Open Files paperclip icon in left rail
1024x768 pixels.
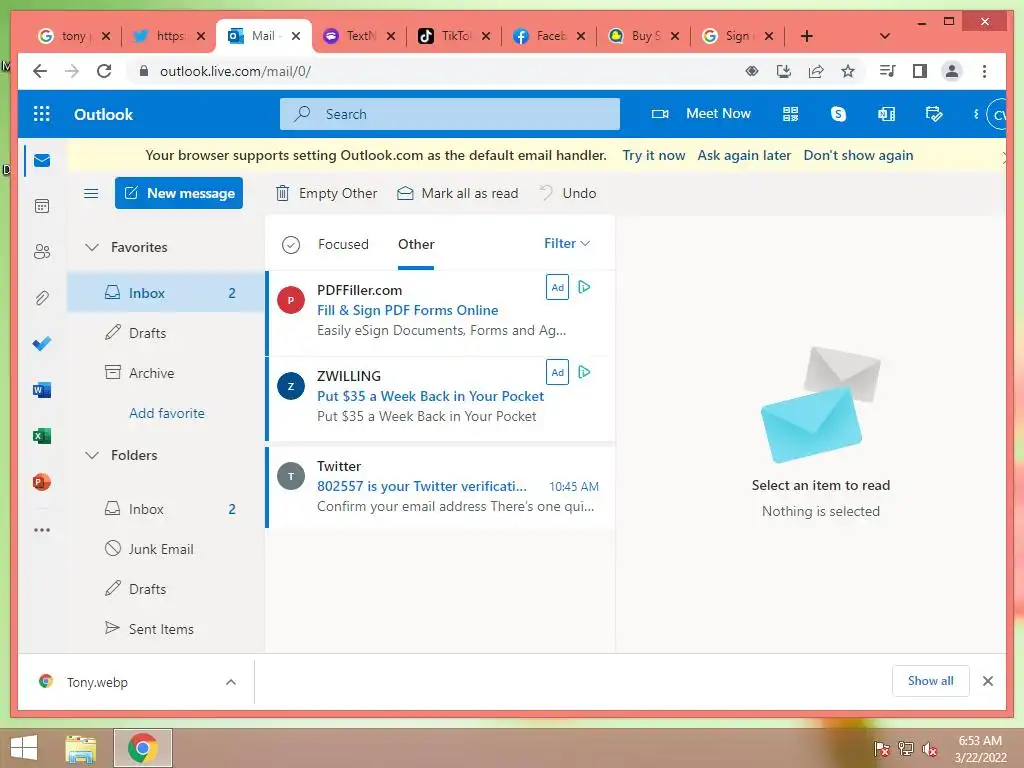[42, 298]
